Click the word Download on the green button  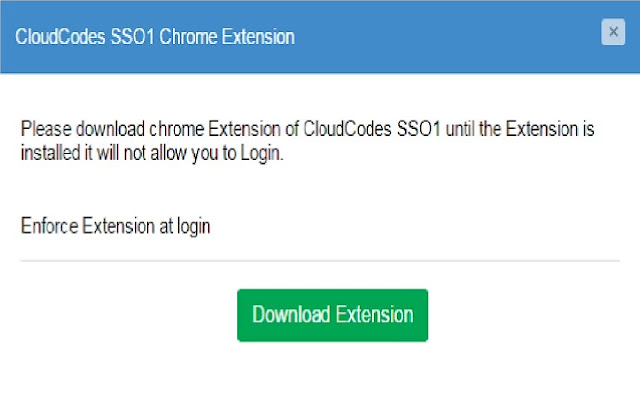(x=290, y=315)
